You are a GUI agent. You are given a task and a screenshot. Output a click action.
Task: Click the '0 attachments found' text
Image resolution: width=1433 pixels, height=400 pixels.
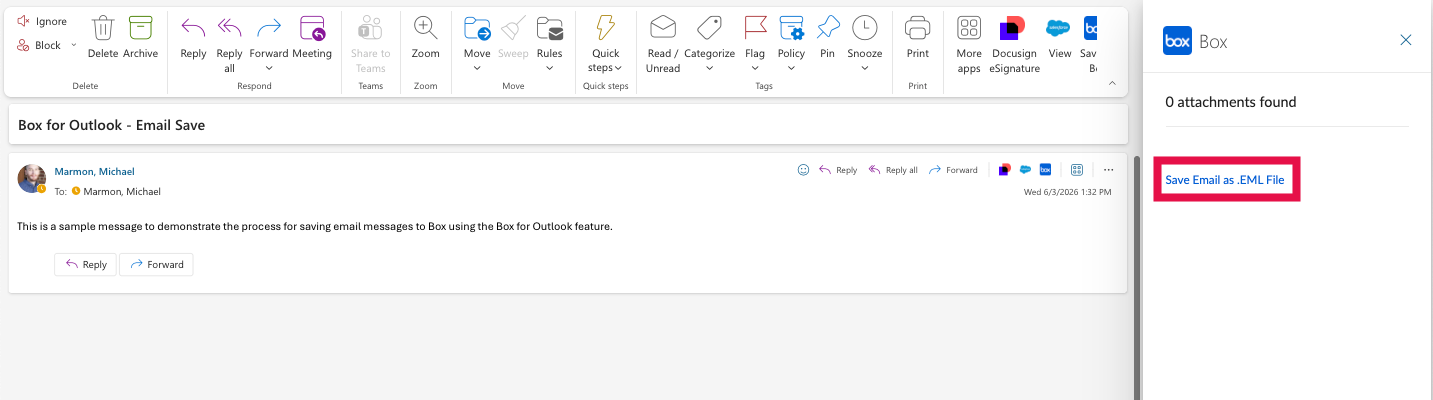pyautogui.click(x=1231, y=102)
